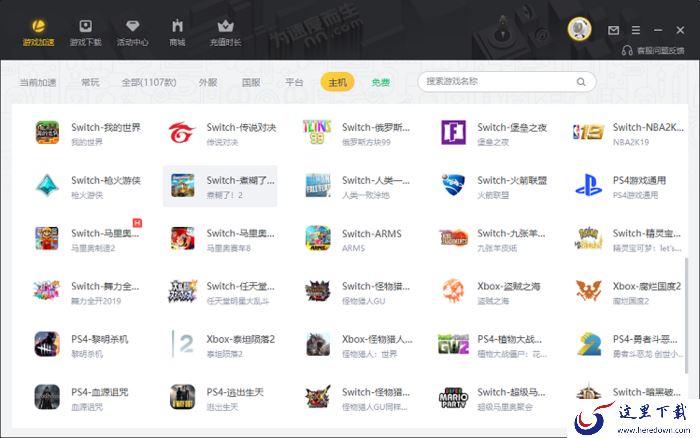Image resolution: width=700 pixels, height=438 pixels.
Task: Select the Switch-ARMS game icon
Action: [x=317, y=238]
